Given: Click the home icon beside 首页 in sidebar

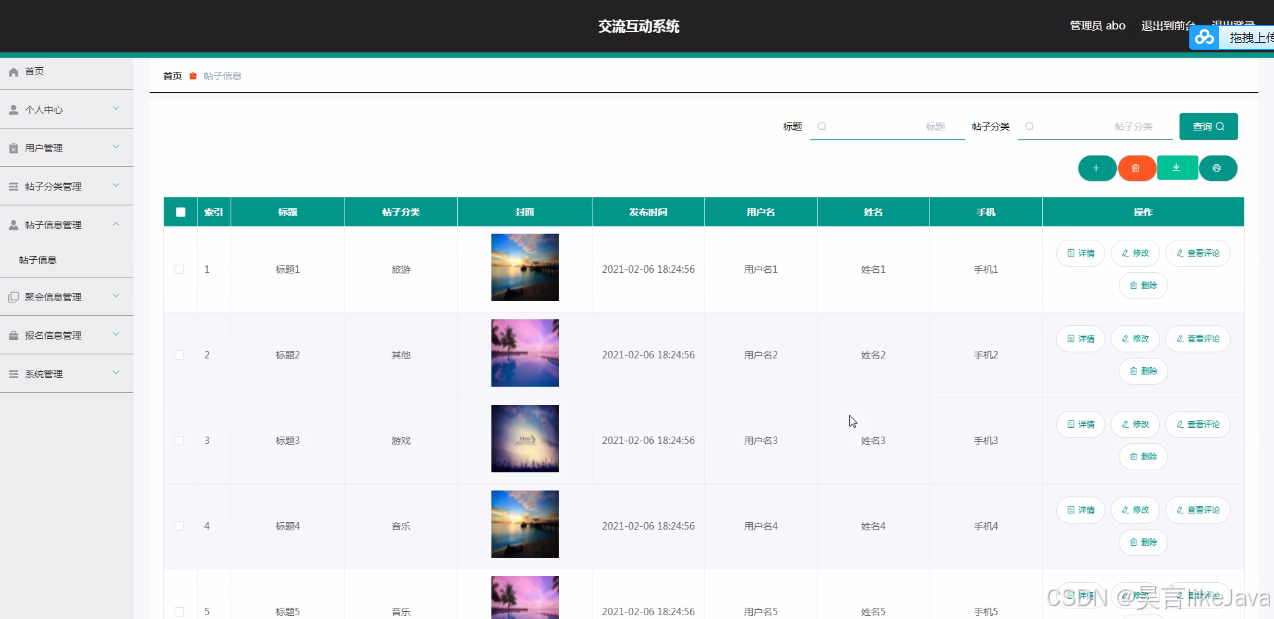Looking at the screenshot, I should (x=14, y=72).
